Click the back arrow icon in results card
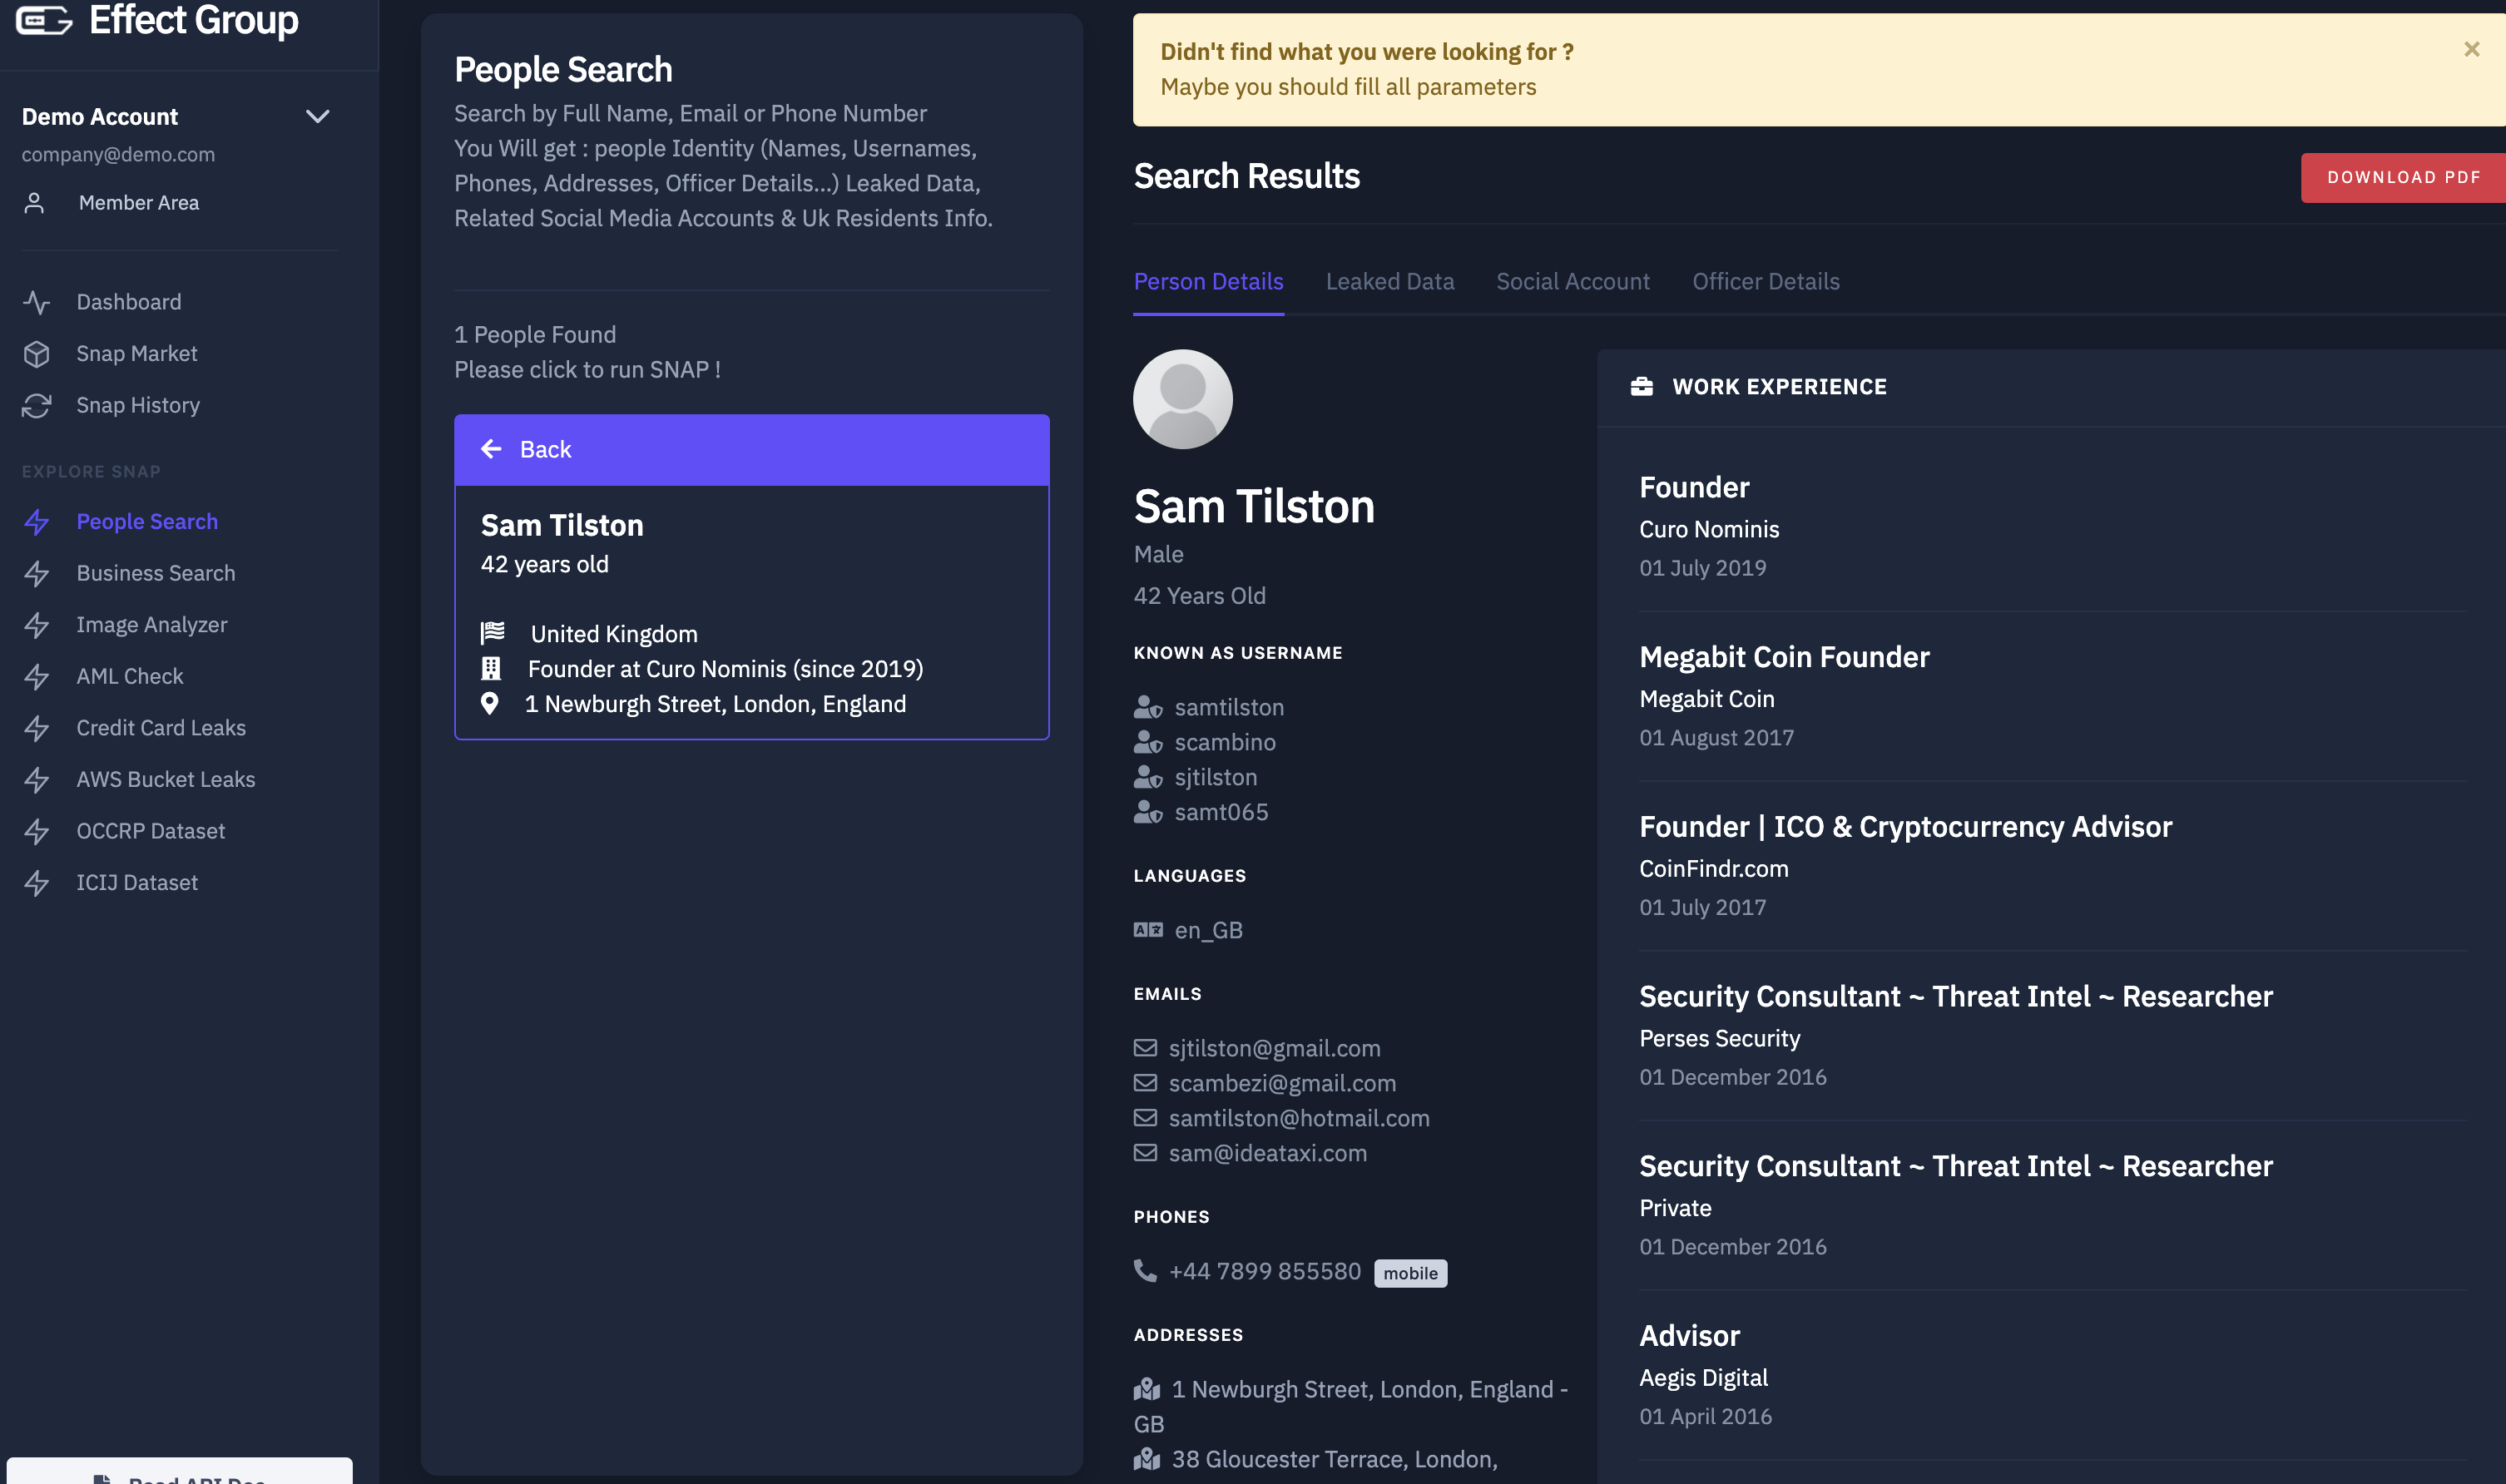Image resolution: width=2506 pixels, height=1484 pixels. coord(491,449)
